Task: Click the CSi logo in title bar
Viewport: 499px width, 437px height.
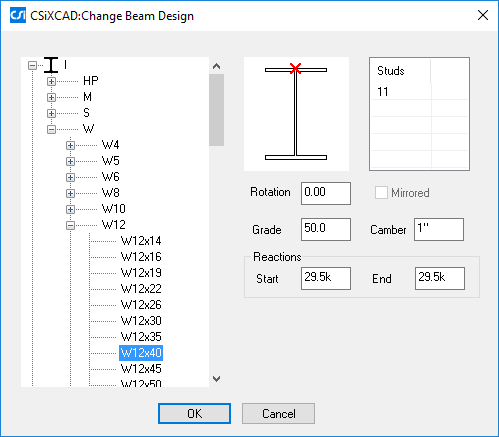Action: 18,15
